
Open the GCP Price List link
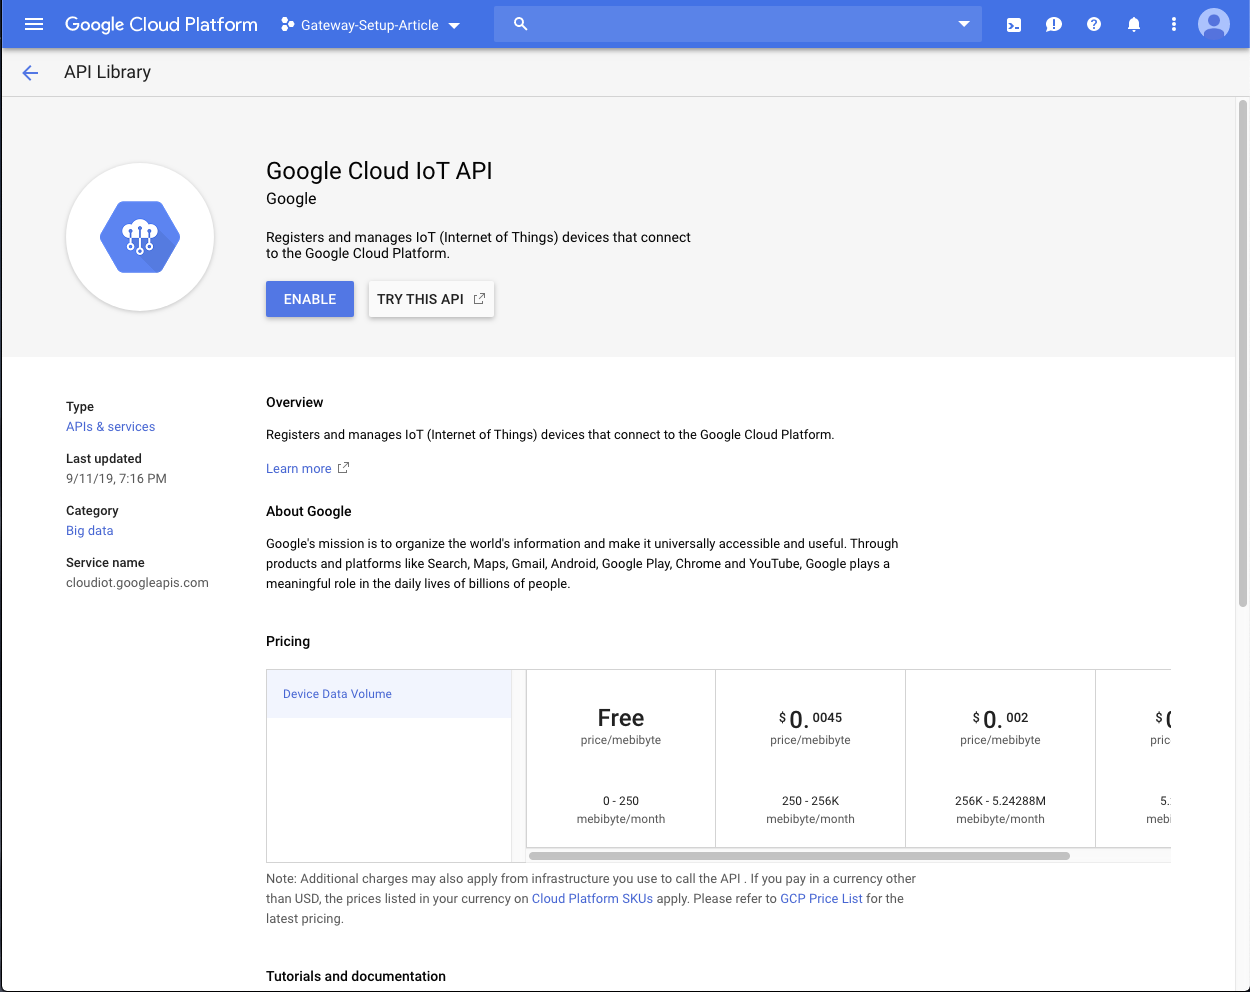click(x=821, y=898)
